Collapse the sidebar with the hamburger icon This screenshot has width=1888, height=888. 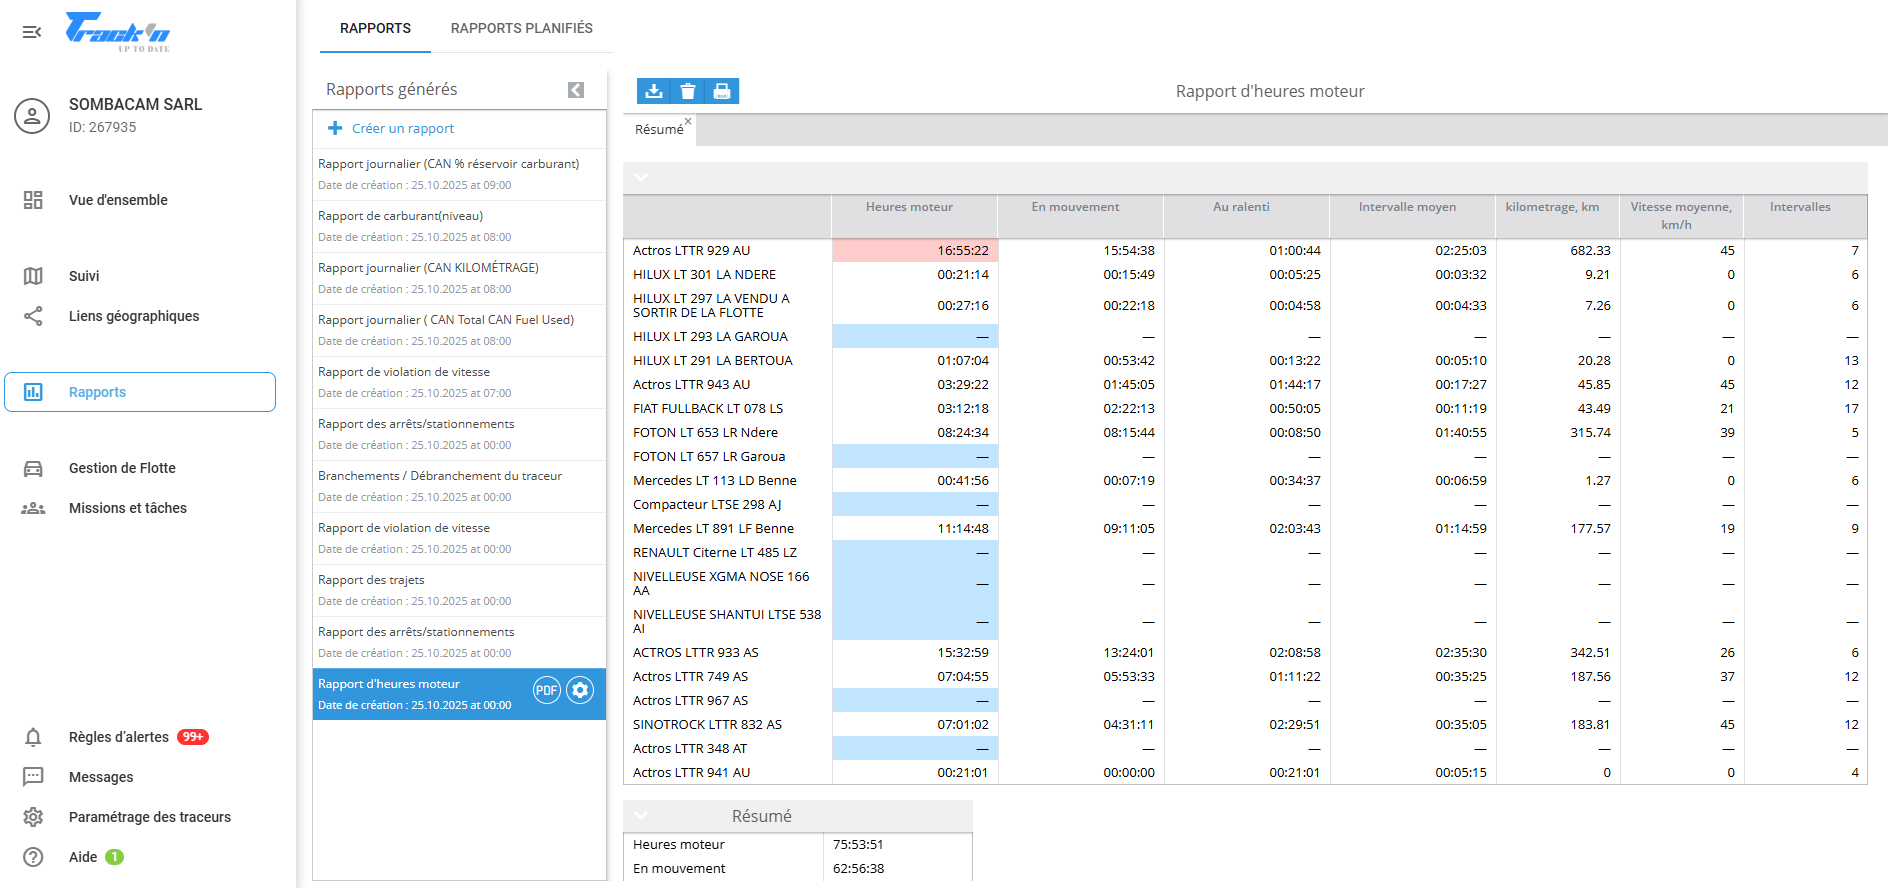[x=32, y=32]
